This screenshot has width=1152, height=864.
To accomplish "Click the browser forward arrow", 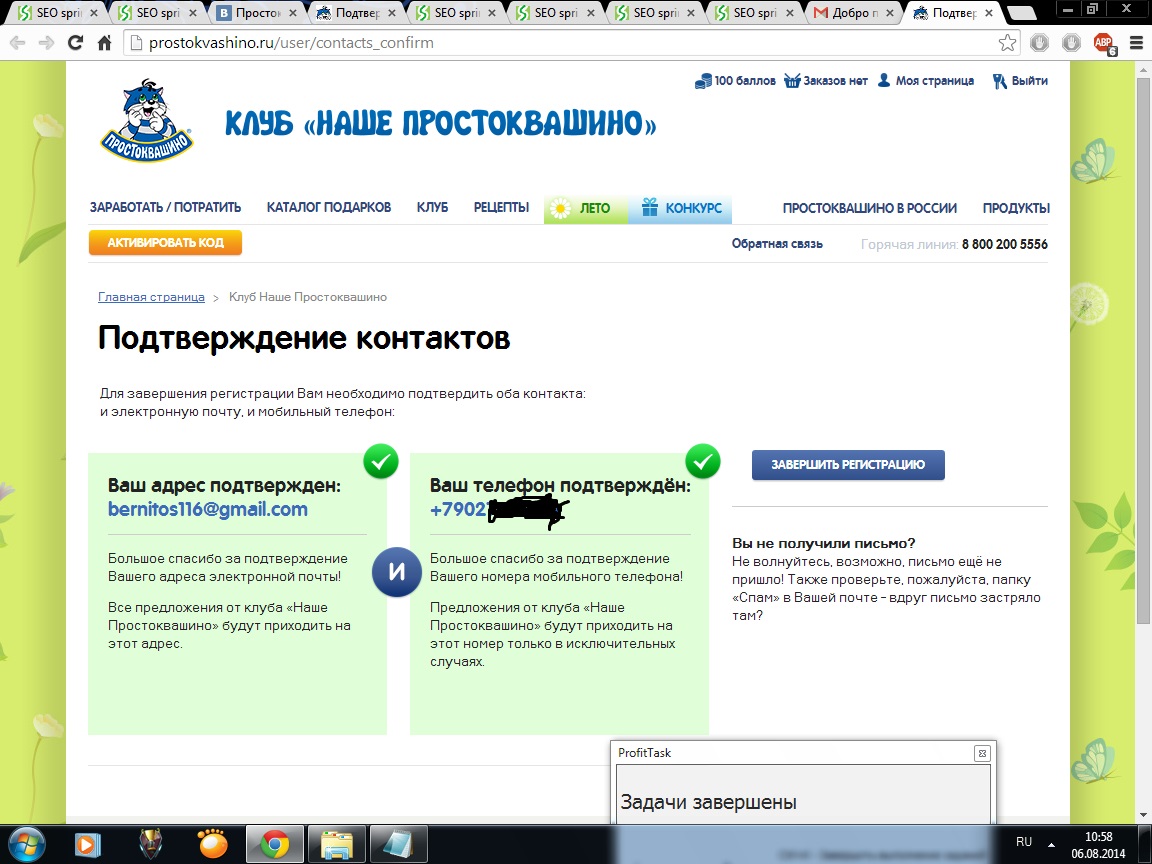I will 46,43.
